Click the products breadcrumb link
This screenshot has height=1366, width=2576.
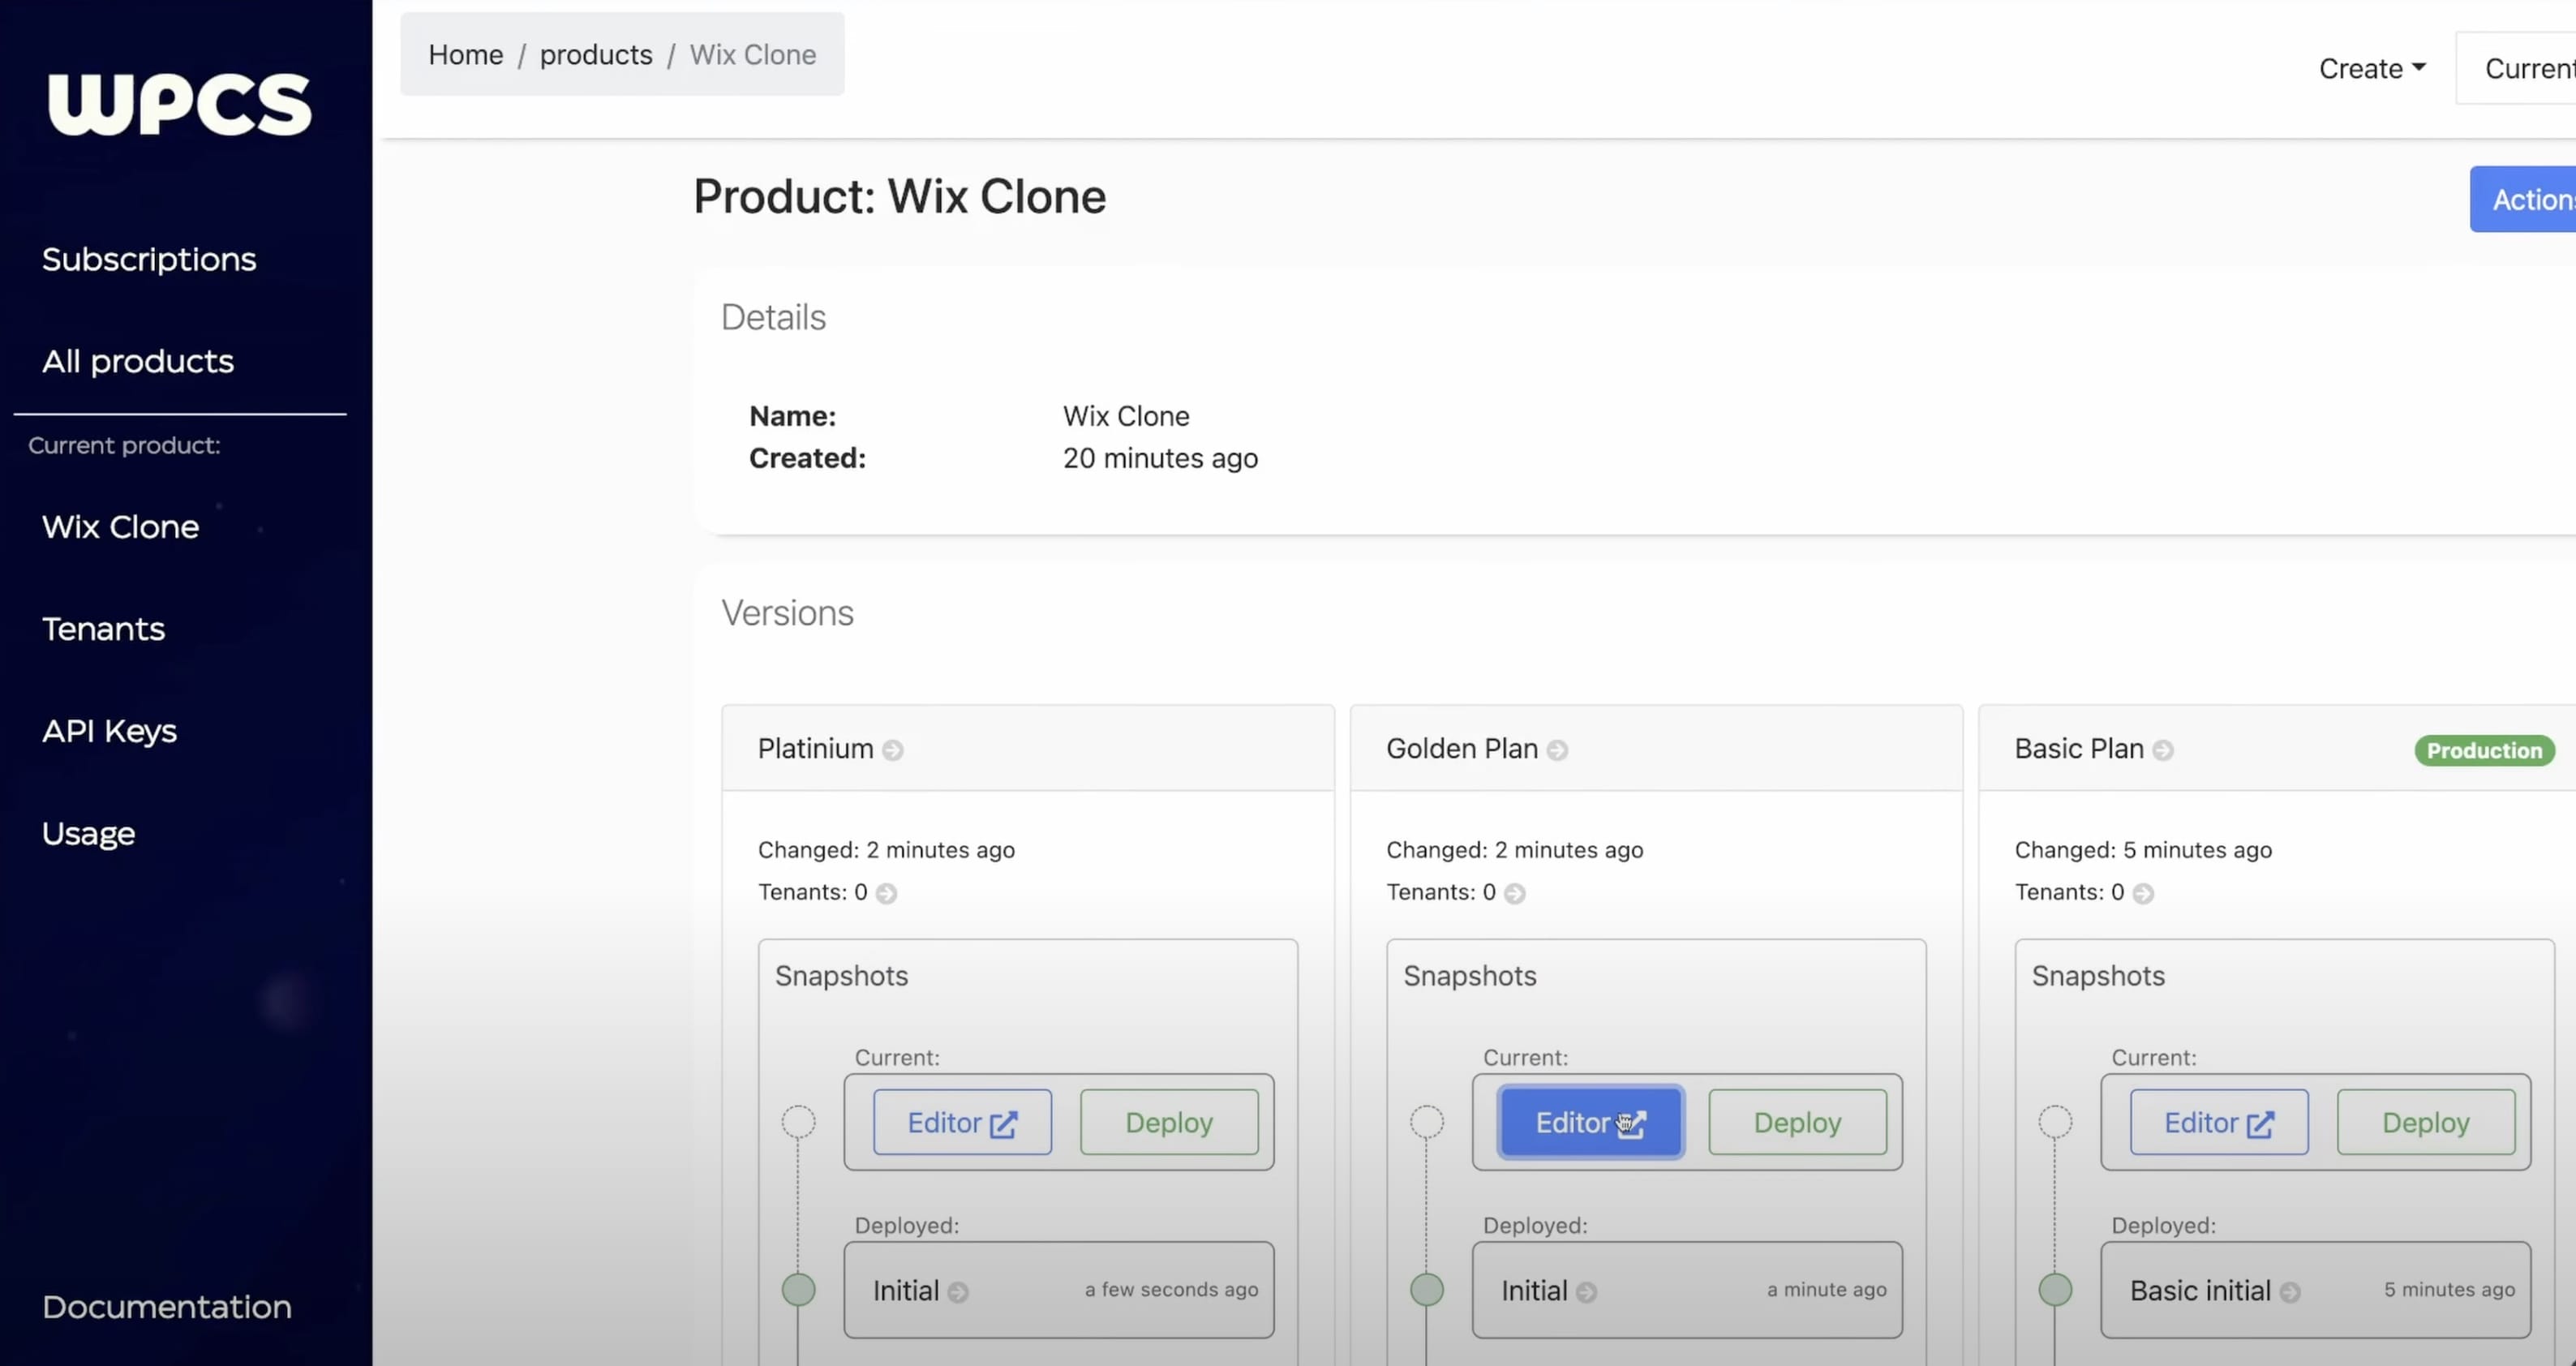tap(596, 54)
